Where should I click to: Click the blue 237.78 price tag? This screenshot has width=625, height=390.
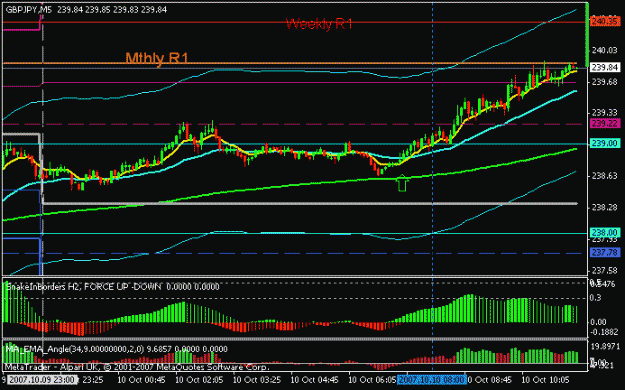[605, 252]
